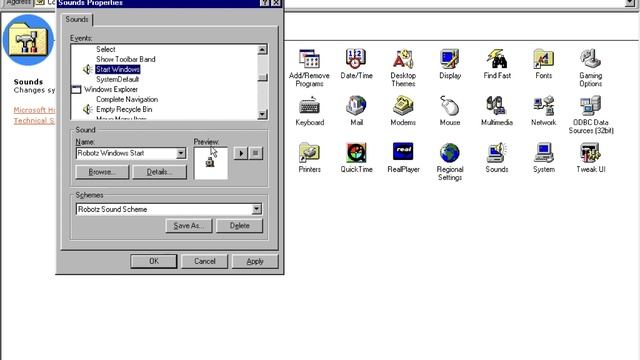Expand the Schemes dropdown list
Screen dimensions: 640x360
click(256, 209)
